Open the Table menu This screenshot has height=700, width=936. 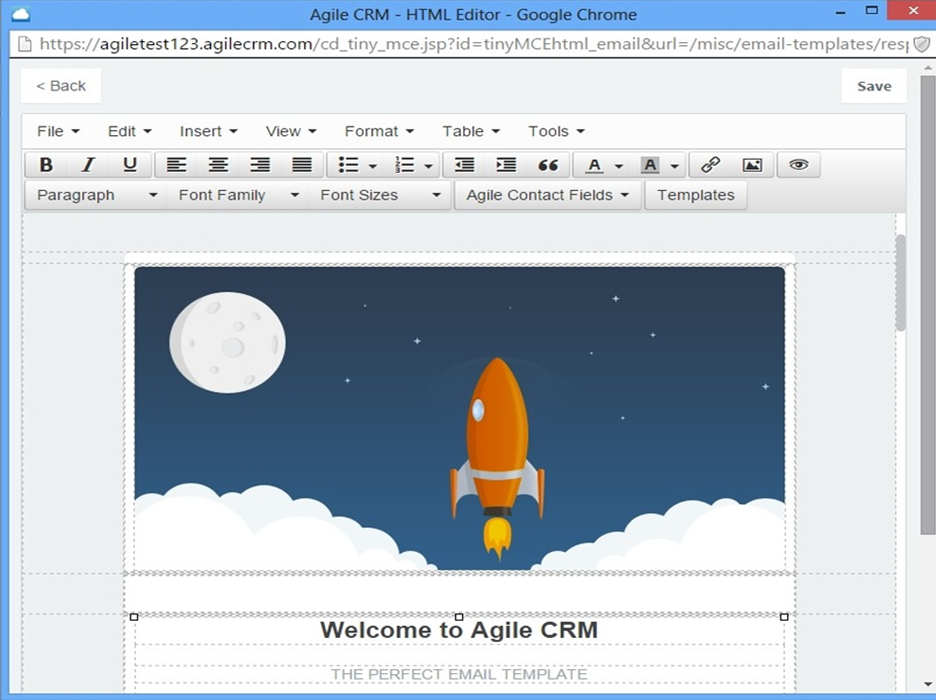470,131
